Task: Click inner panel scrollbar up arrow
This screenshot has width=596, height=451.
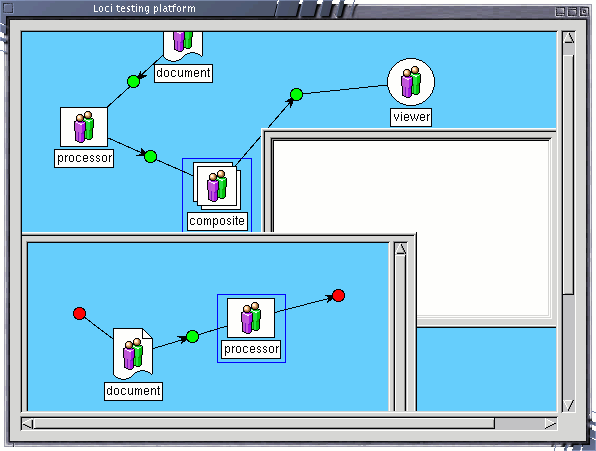Action: tap(401, 249)
